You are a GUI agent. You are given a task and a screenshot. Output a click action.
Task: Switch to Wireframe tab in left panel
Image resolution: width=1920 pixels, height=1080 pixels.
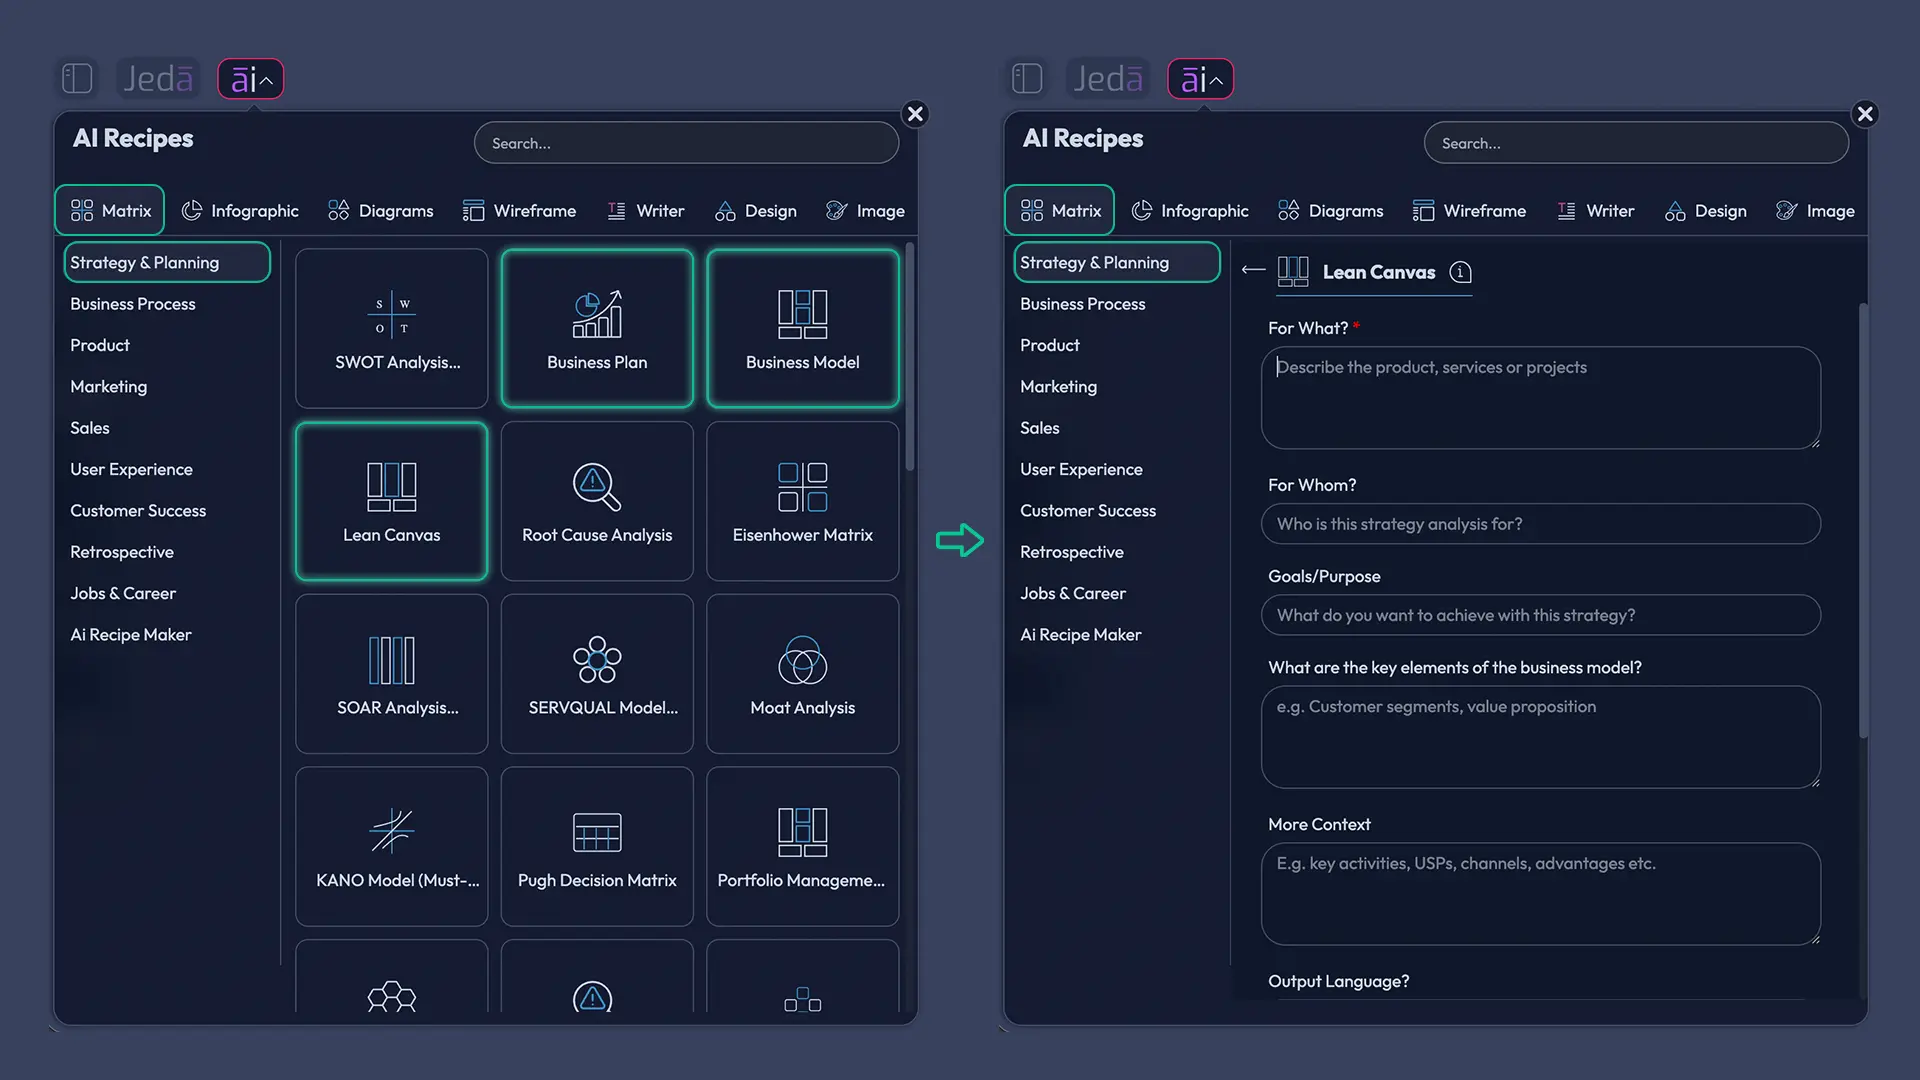(x=519, y=211)
